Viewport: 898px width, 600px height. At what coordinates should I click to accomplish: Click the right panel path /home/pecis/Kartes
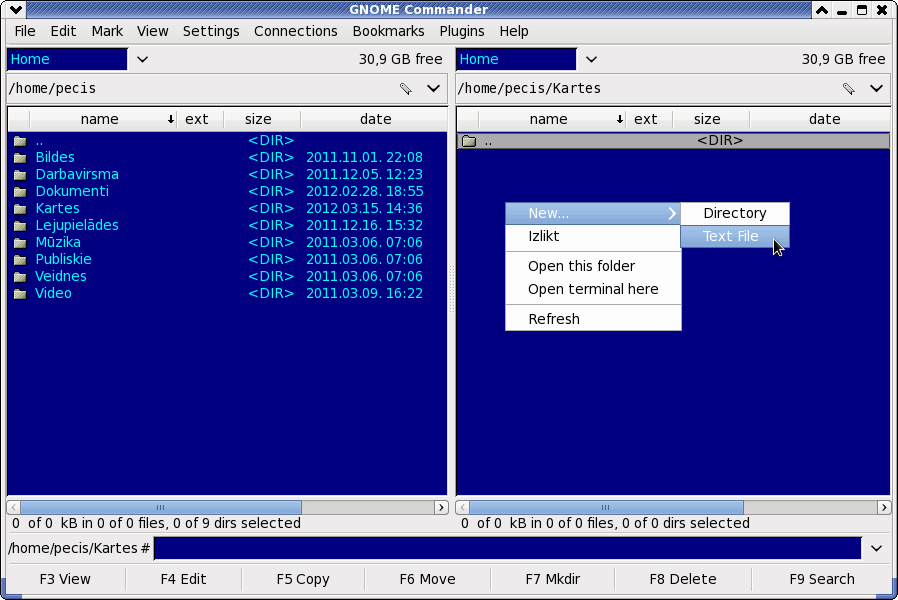pyautogui.click(x=529, y=89)
